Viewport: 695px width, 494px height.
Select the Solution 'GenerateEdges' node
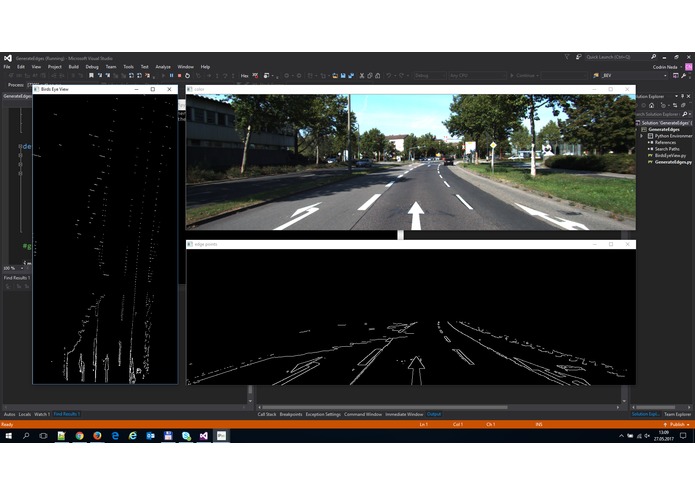tap(664, 123)
